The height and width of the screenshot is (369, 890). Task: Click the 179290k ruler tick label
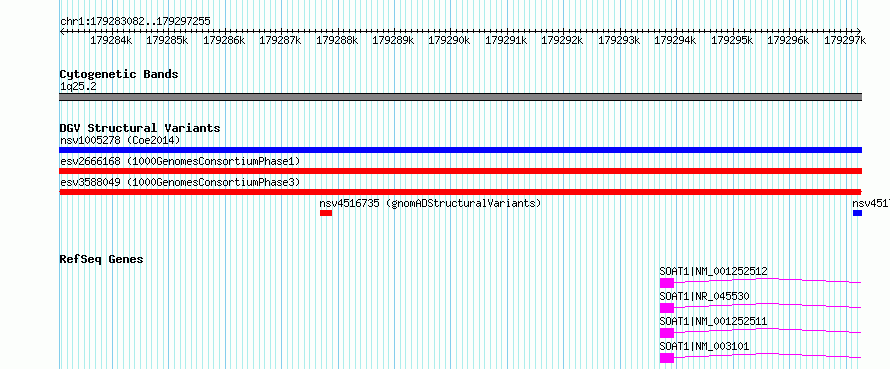[x=450, y=40]
